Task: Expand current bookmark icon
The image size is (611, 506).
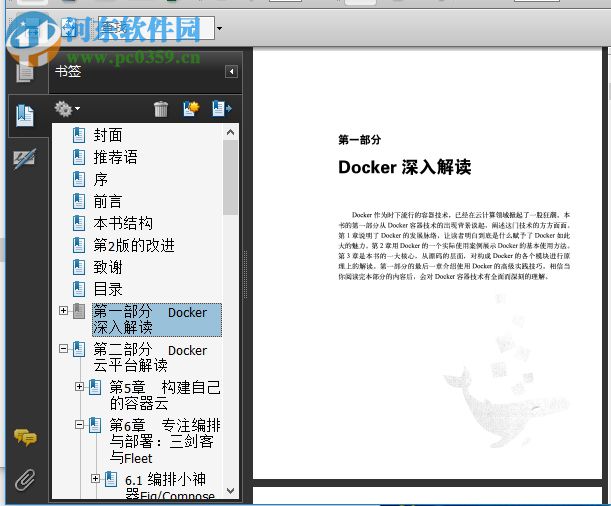Action: (222, 109)
